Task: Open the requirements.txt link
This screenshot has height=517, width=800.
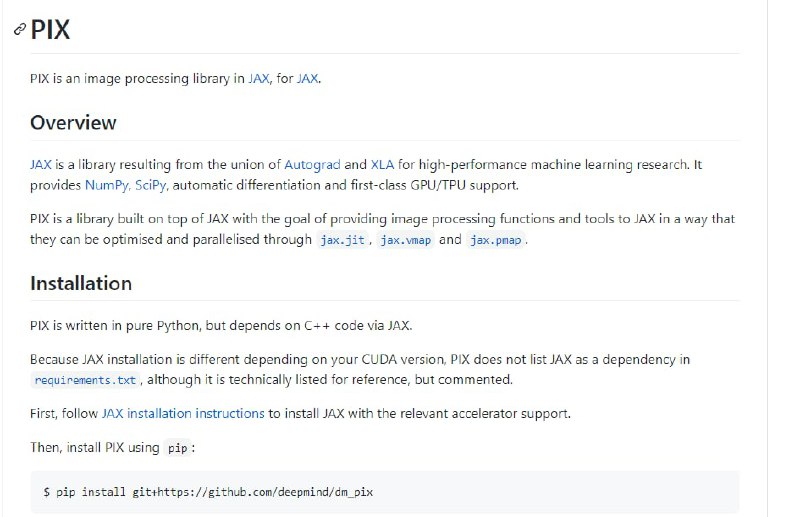Action: (x=85, y=380)
